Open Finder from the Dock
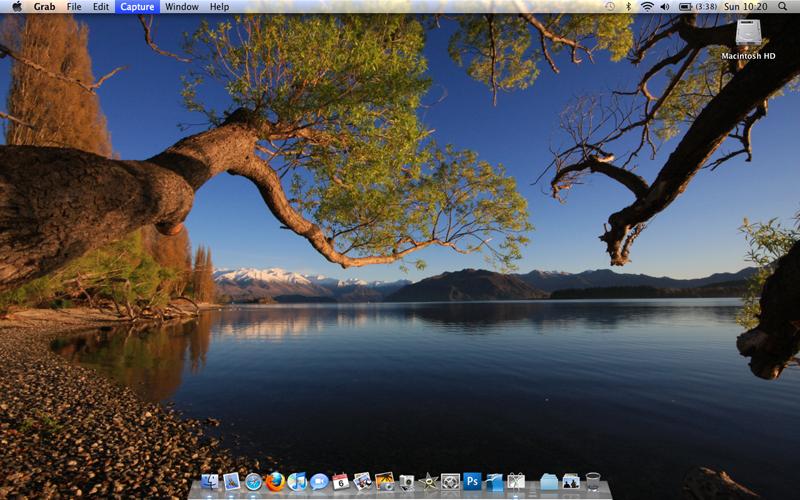Screen dimensions: 800x500 point(210,482)
